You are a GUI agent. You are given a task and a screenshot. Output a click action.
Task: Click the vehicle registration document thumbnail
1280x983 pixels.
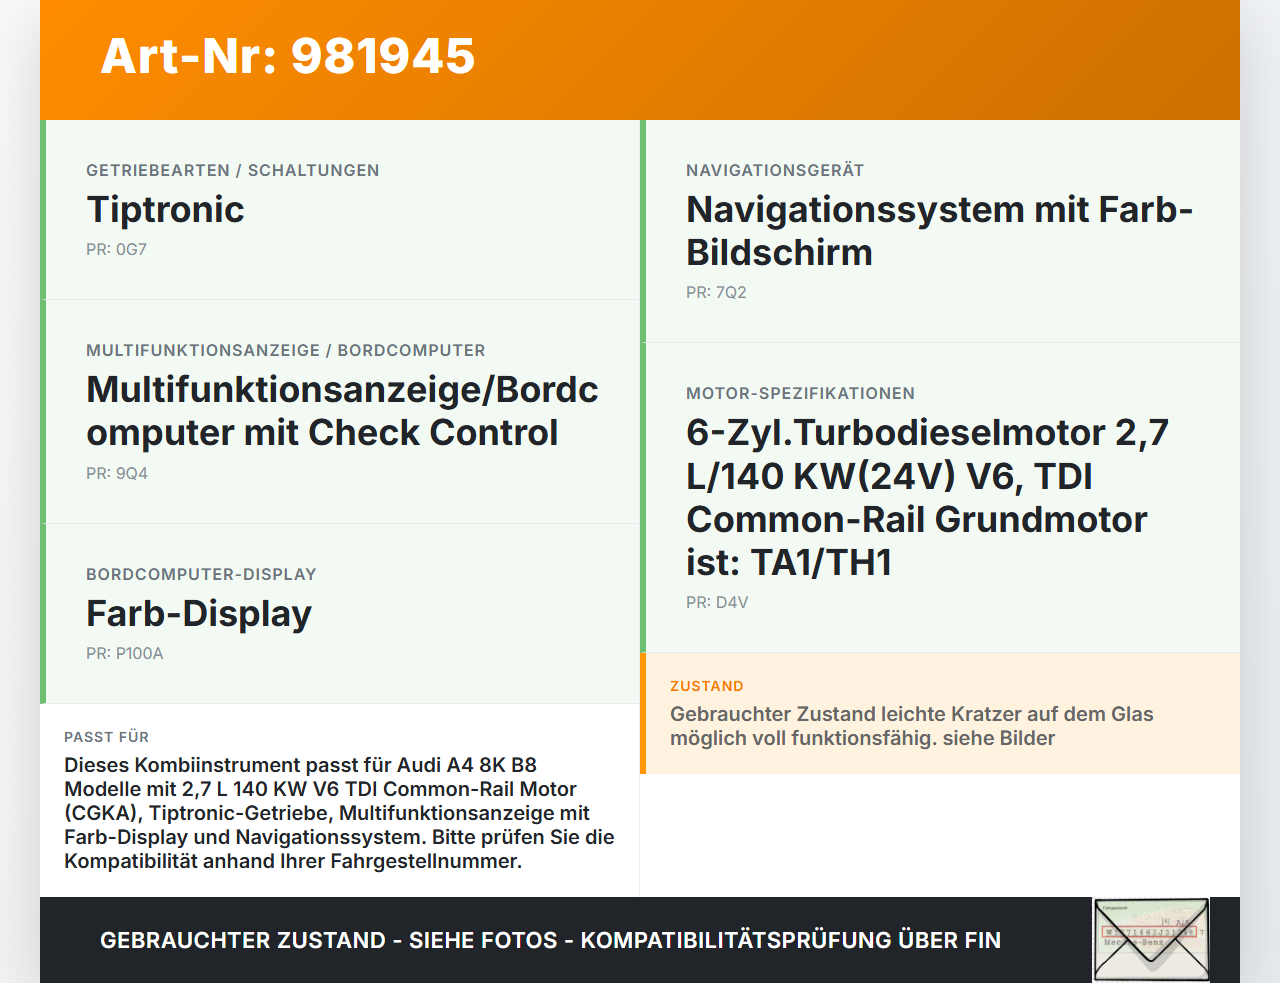tap(1150, 940)
